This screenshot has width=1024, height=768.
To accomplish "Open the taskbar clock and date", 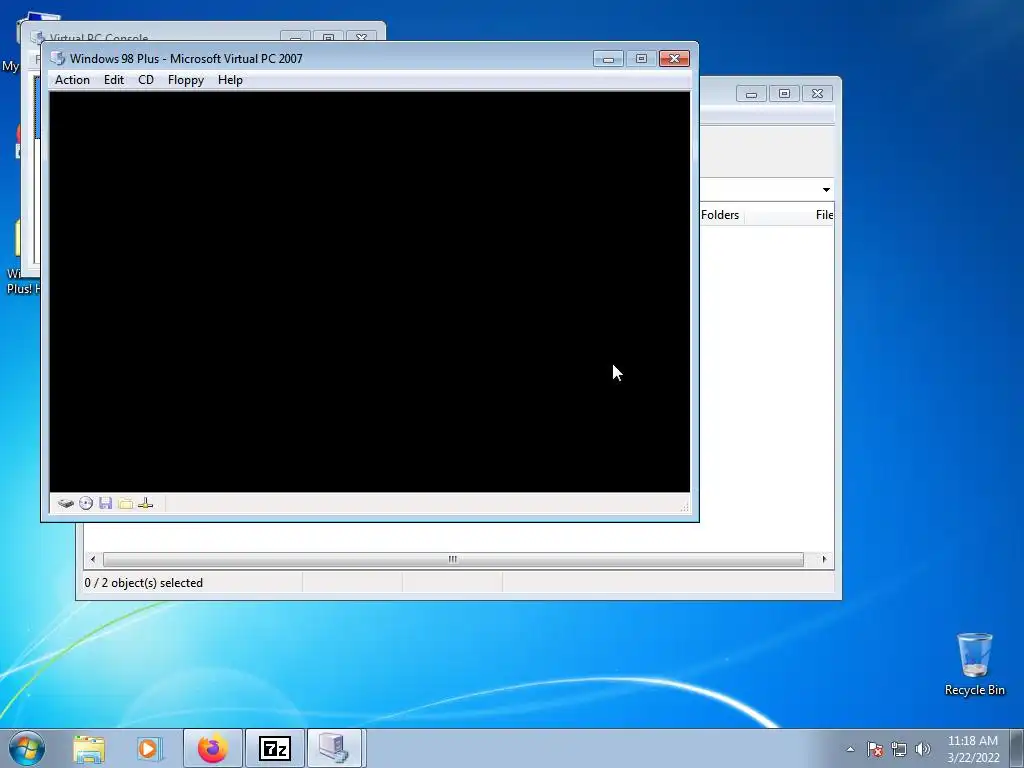I will tap(973, 749).
